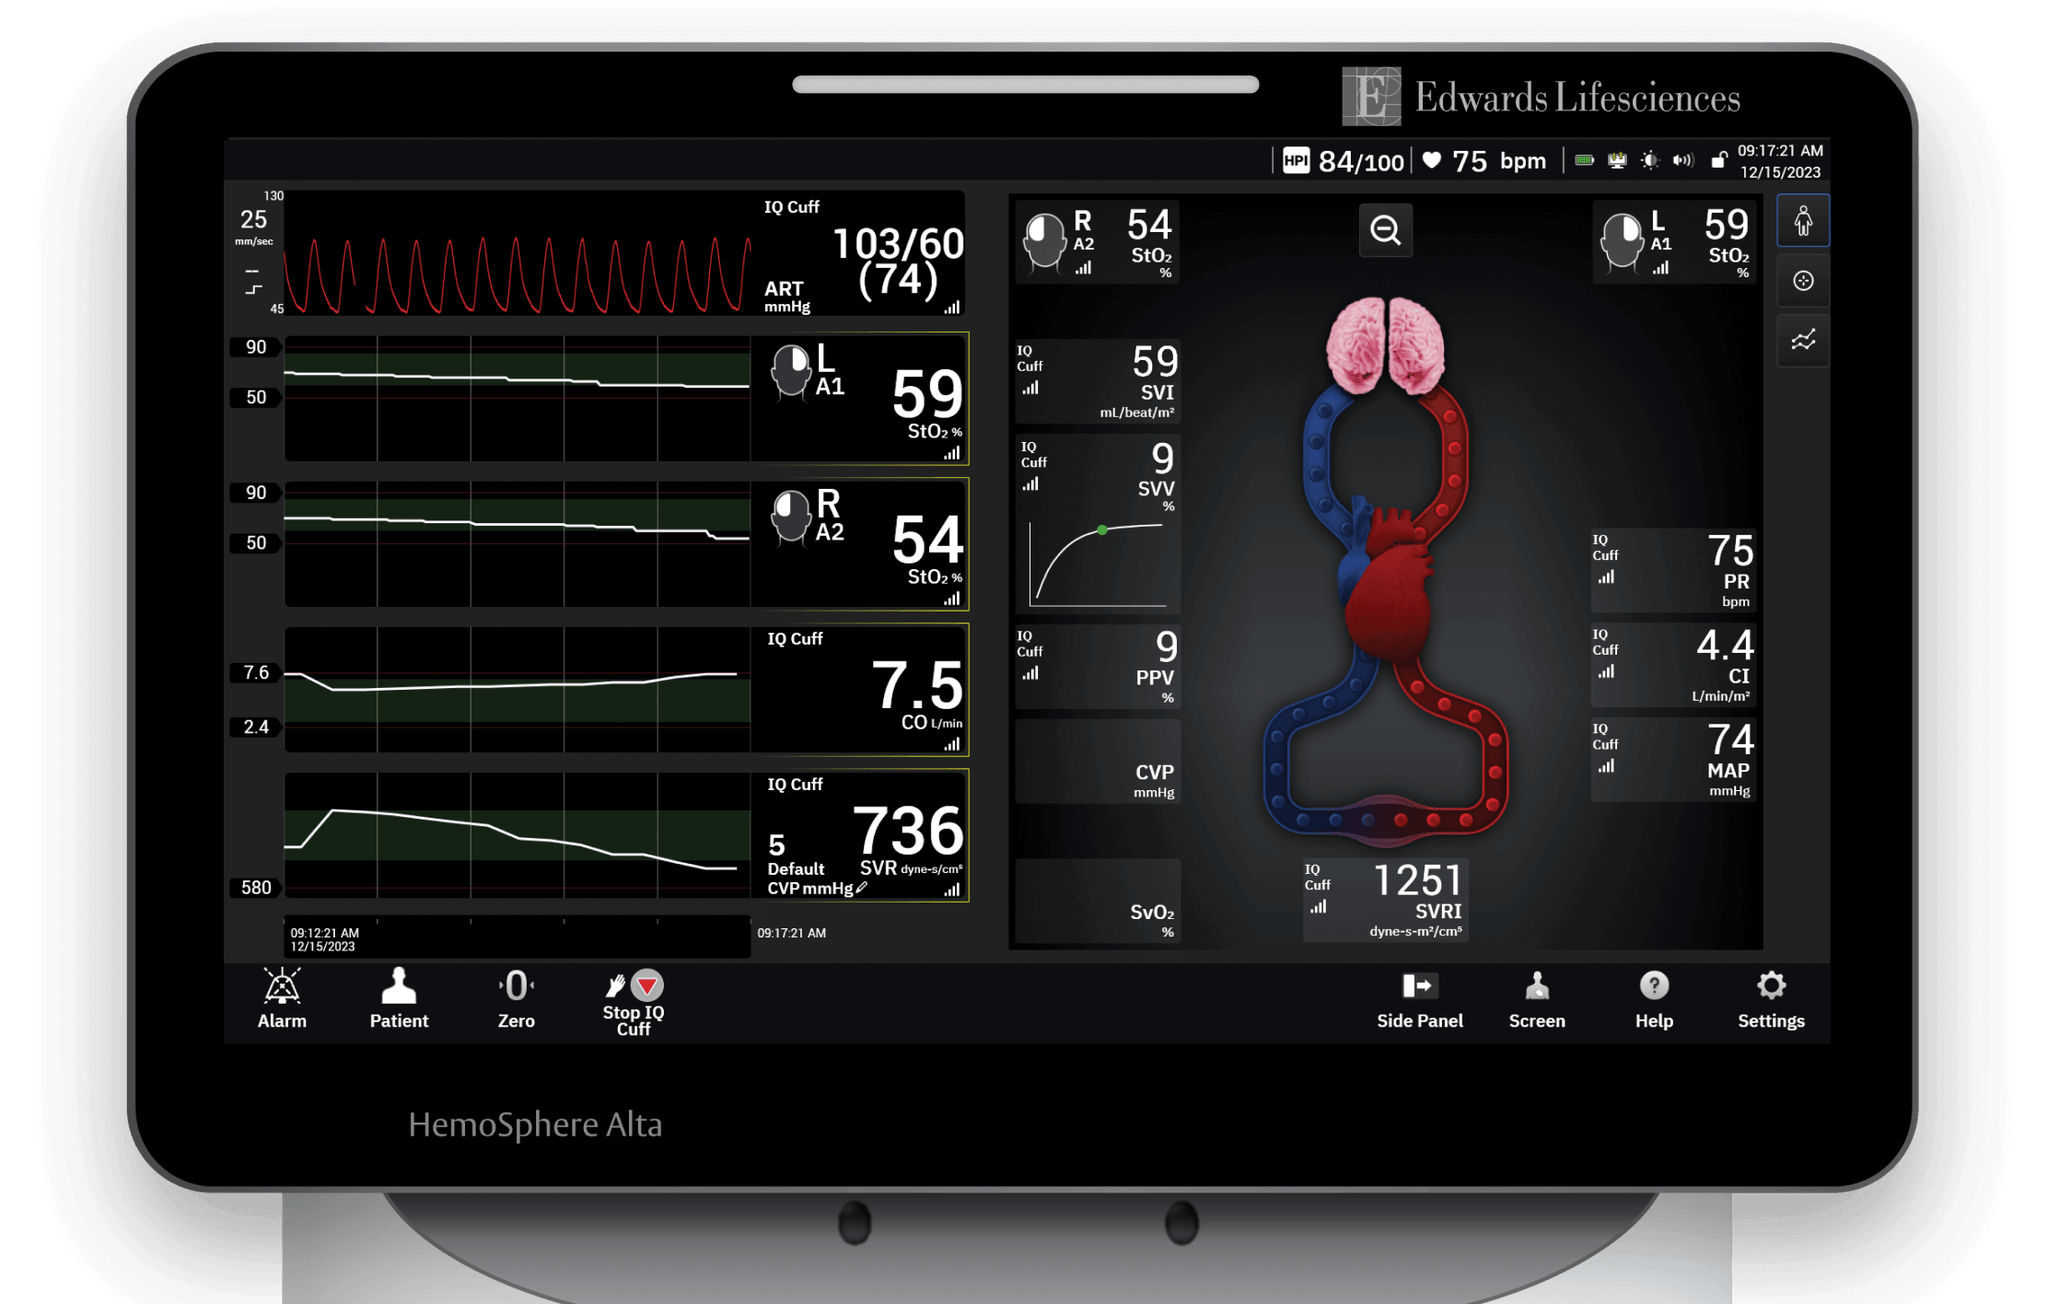Tap the screen capture icon in status bar
Image resolution: width=2048 pixels, height=1304 pixels.
(1616, 160)
